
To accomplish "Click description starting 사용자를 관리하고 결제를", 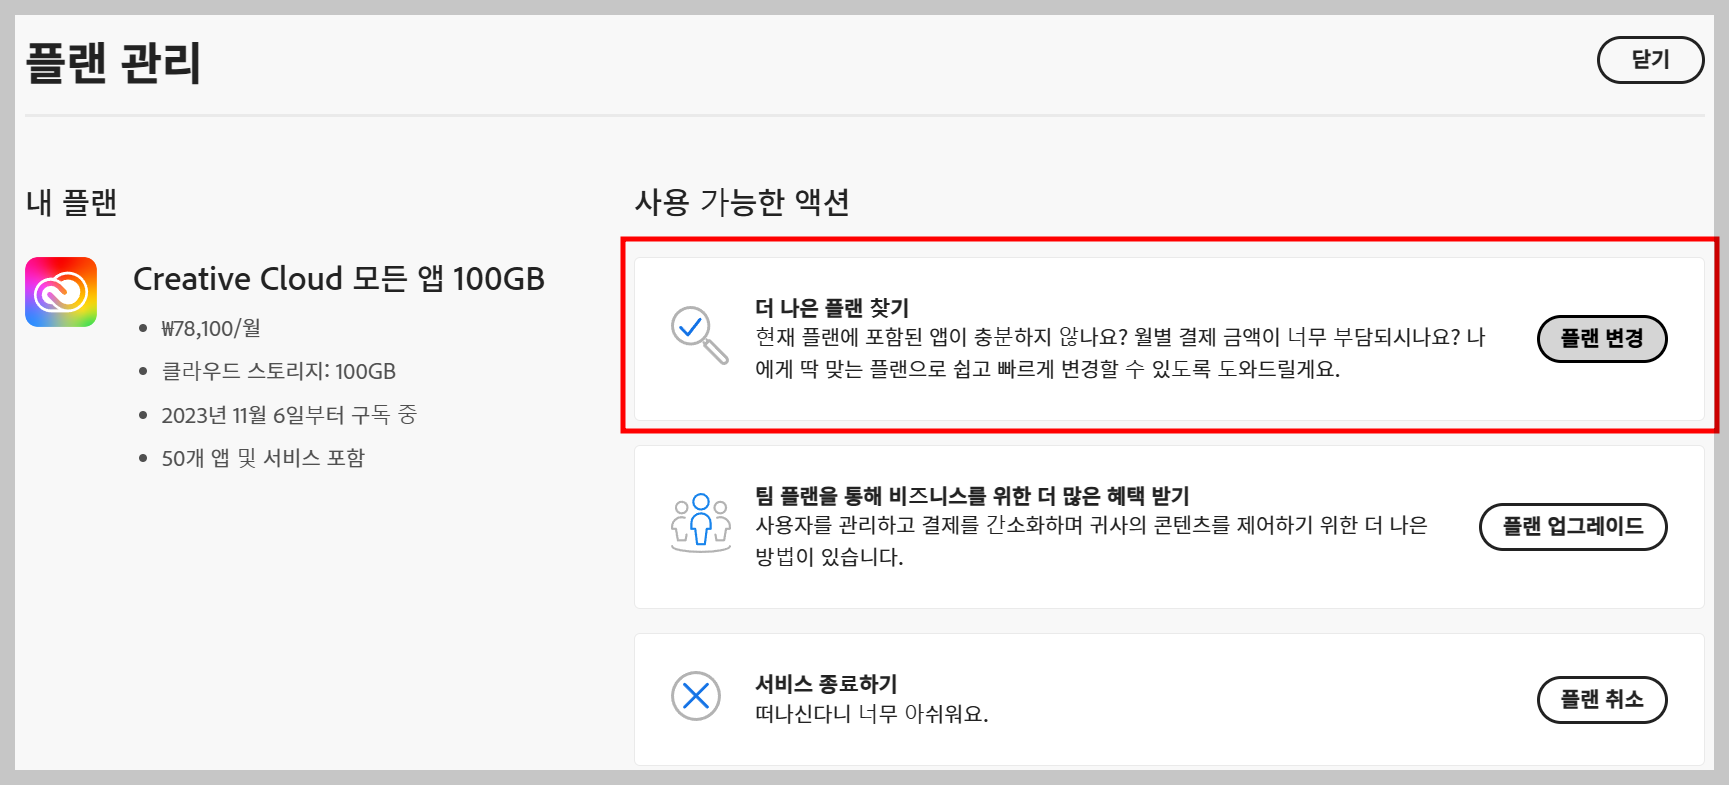I will pos(1091,541).
